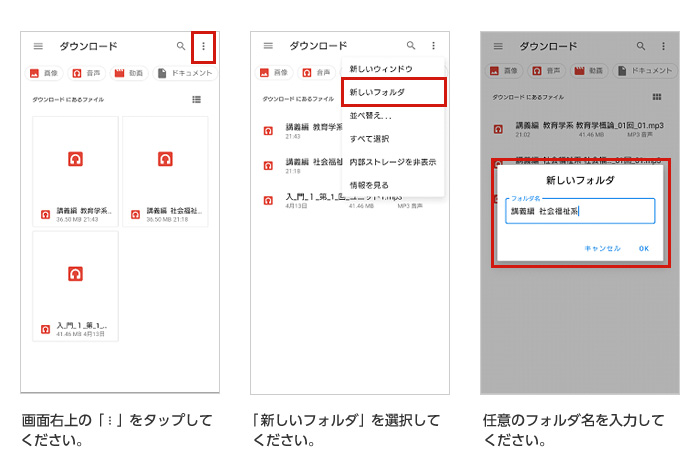
Task: Choose 並べ替え... from the menu
Action: pyautogui.click(x=393, y=116)
